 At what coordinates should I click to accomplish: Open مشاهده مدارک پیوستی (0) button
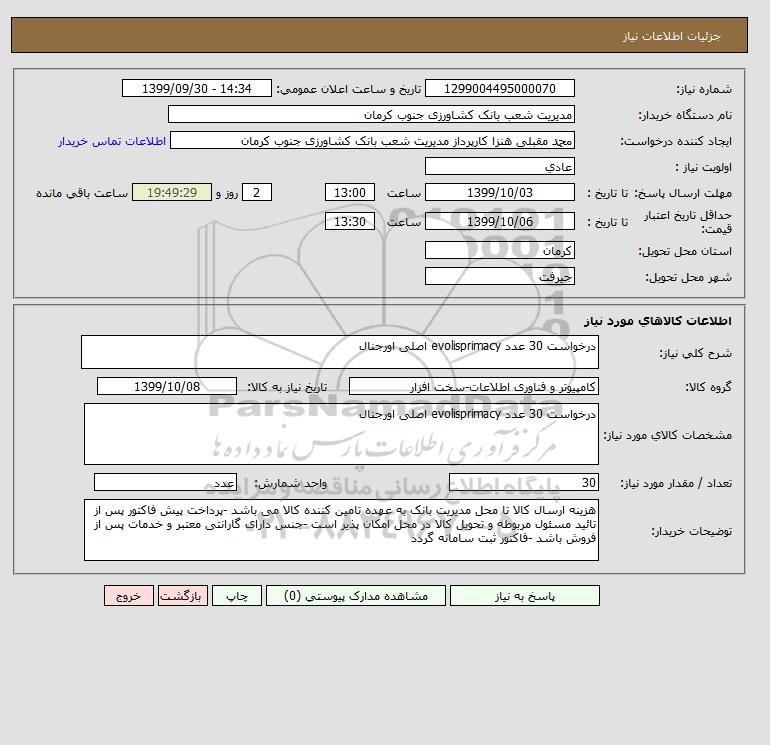[356, 596]
